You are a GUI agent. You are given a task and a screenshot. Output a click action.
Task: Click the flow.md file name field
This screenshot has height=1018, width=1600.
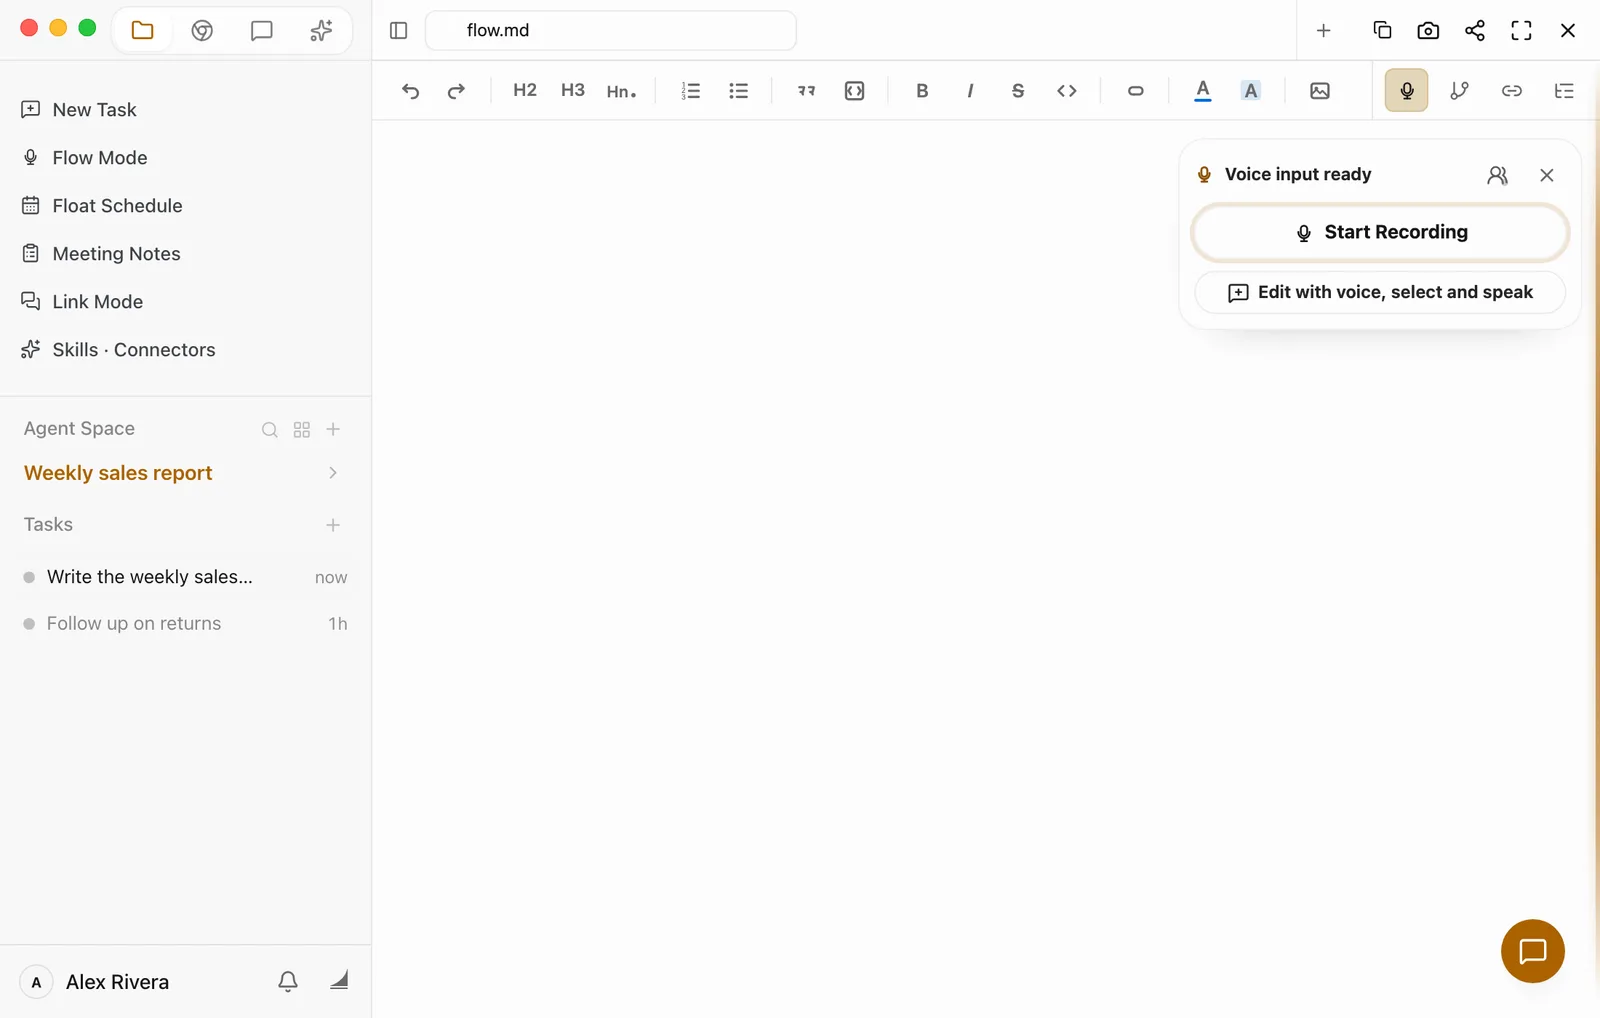[x=611, y=30]
